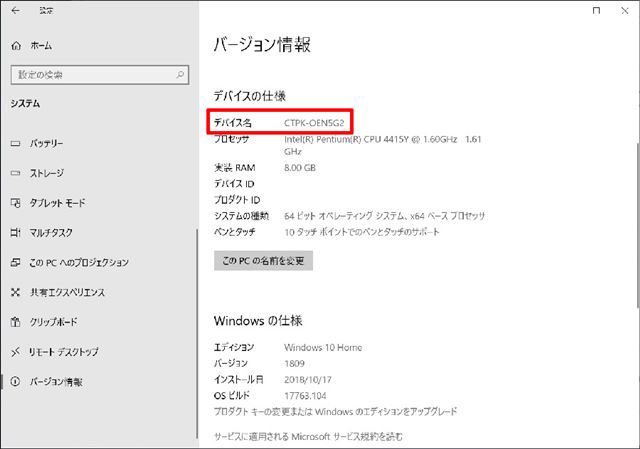640x449 pixels.
Task: Go back with the back arrow icon
Action: click(16, 11)
